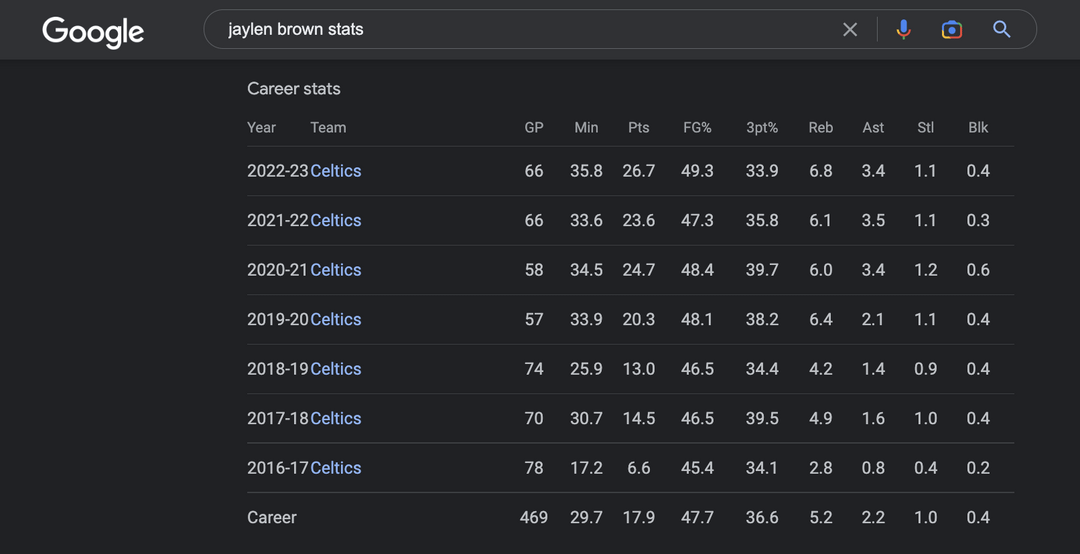Screen dimensions: 1080x554
Task: Click the GP column header
Action: pyautogui.click(x=534, y=128)
